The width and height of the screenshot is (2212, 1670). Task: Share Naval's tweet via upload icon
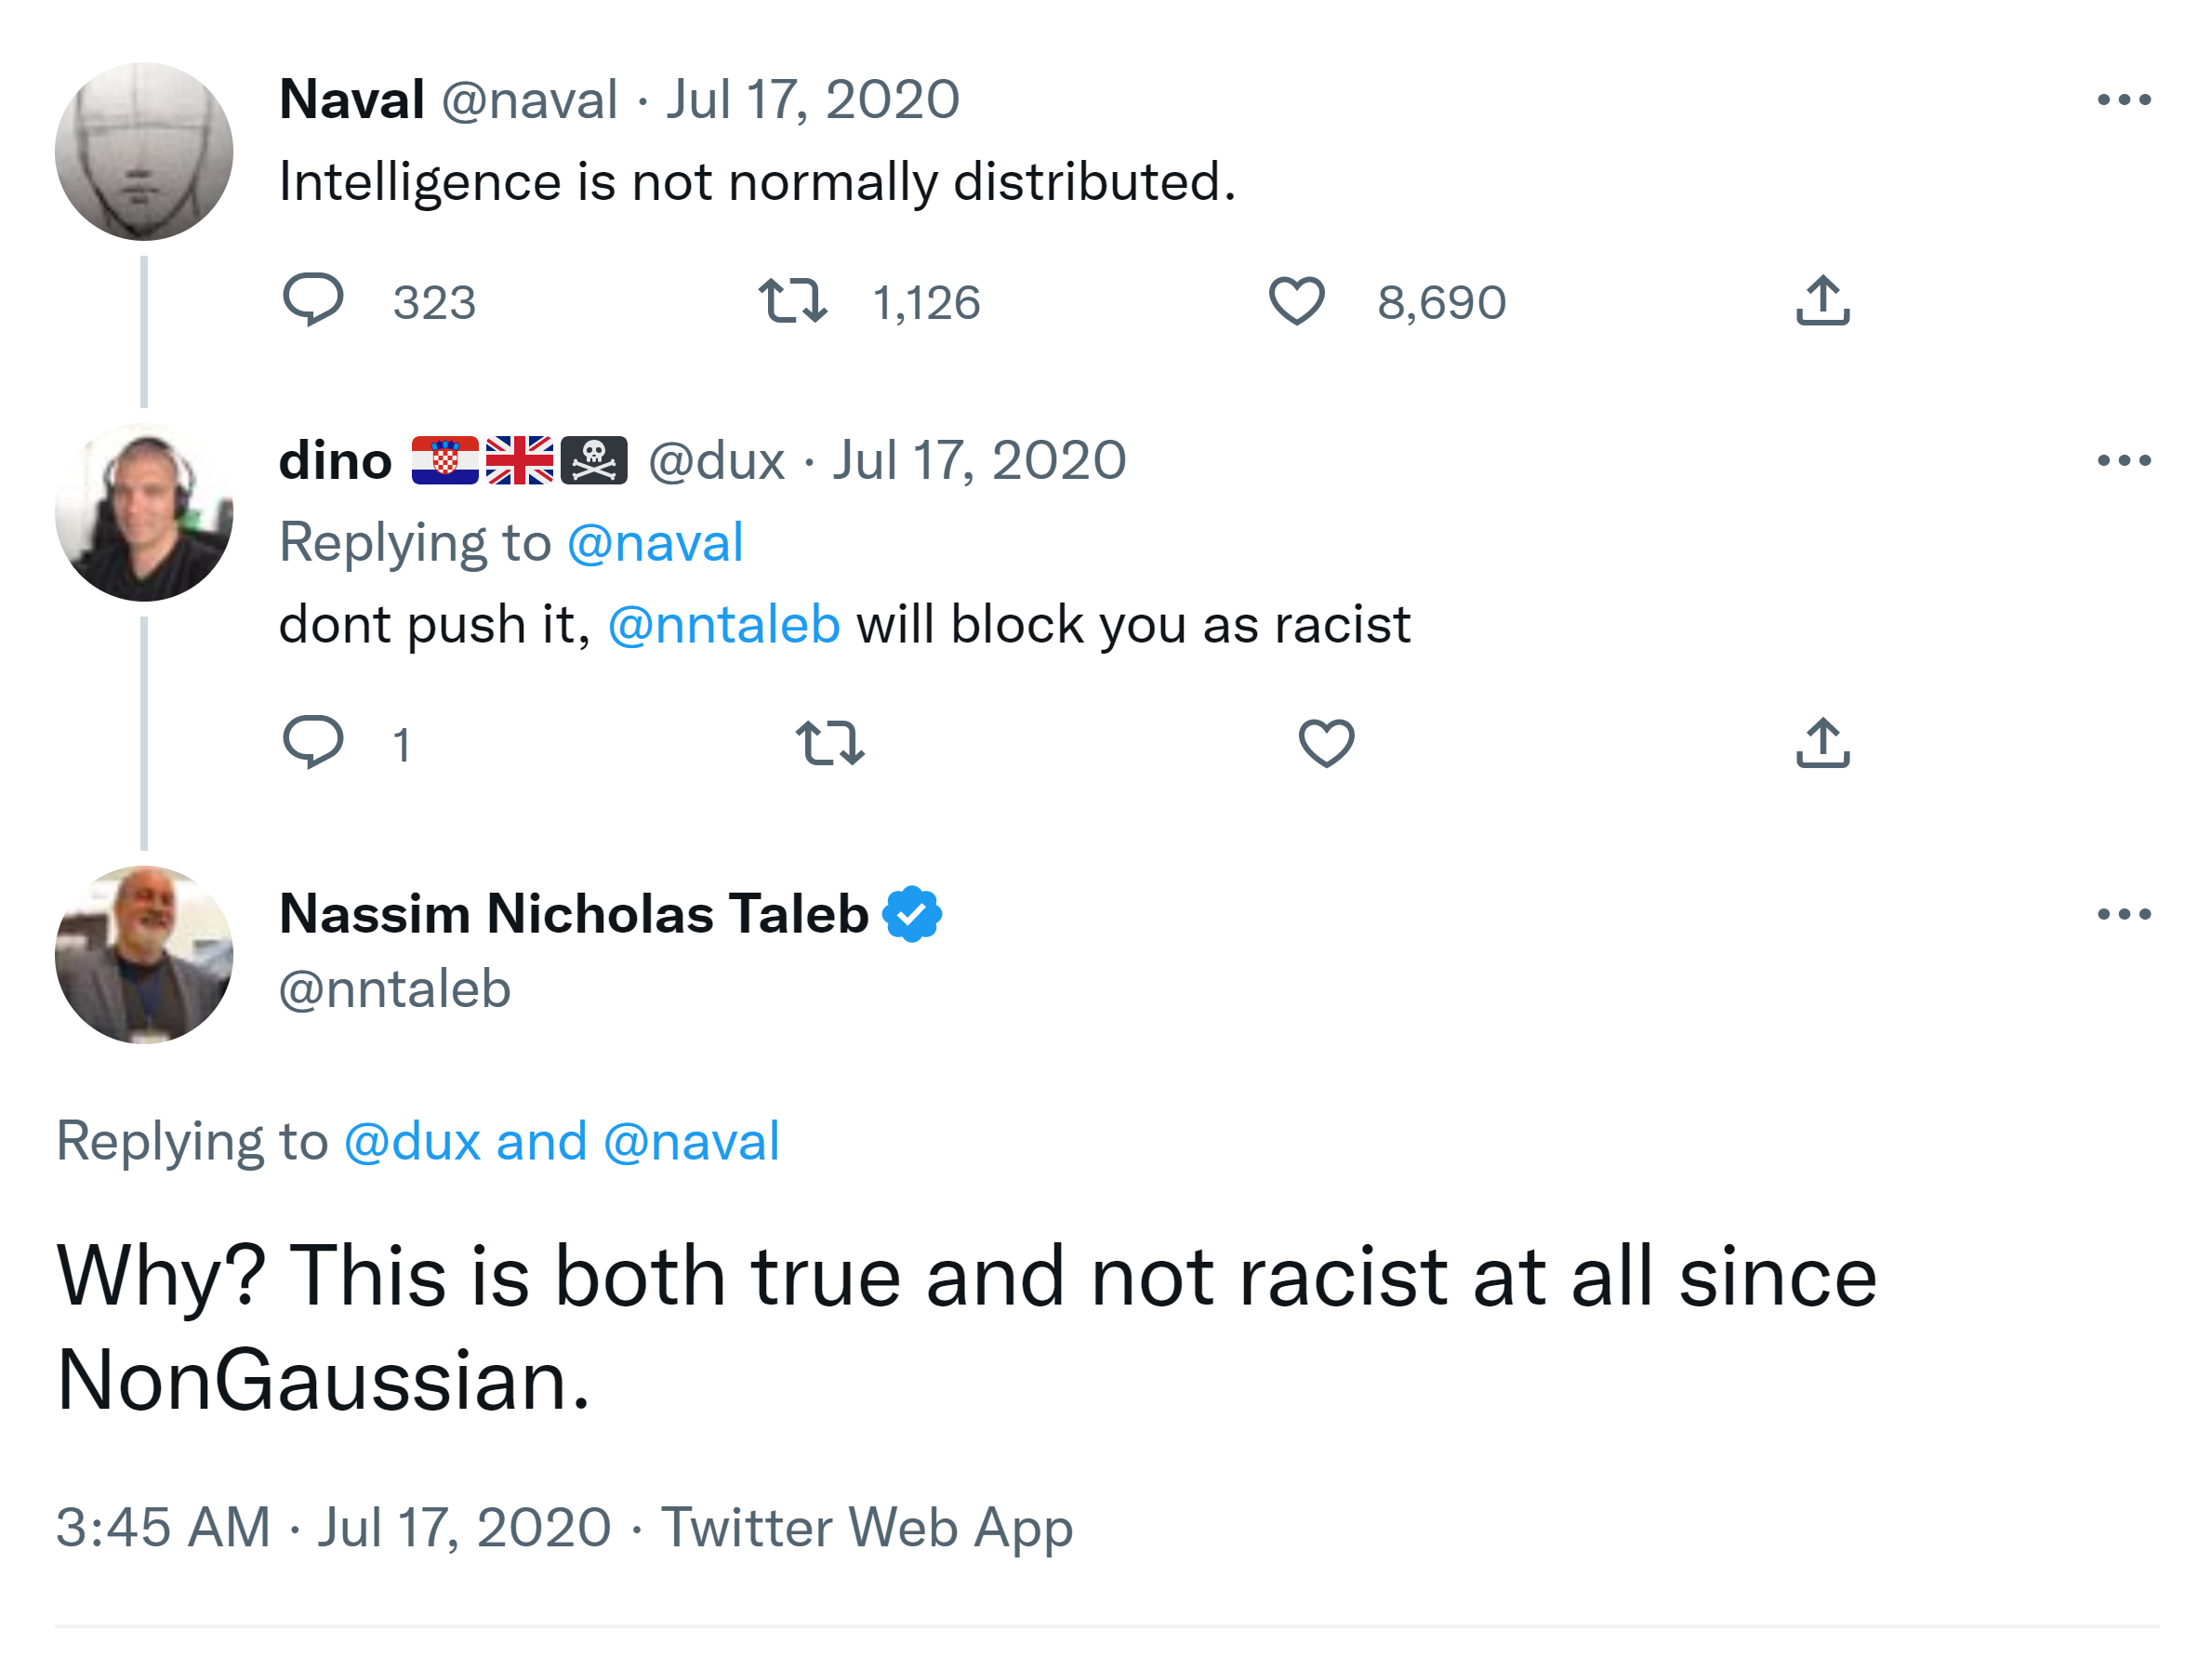point(1822,301)
